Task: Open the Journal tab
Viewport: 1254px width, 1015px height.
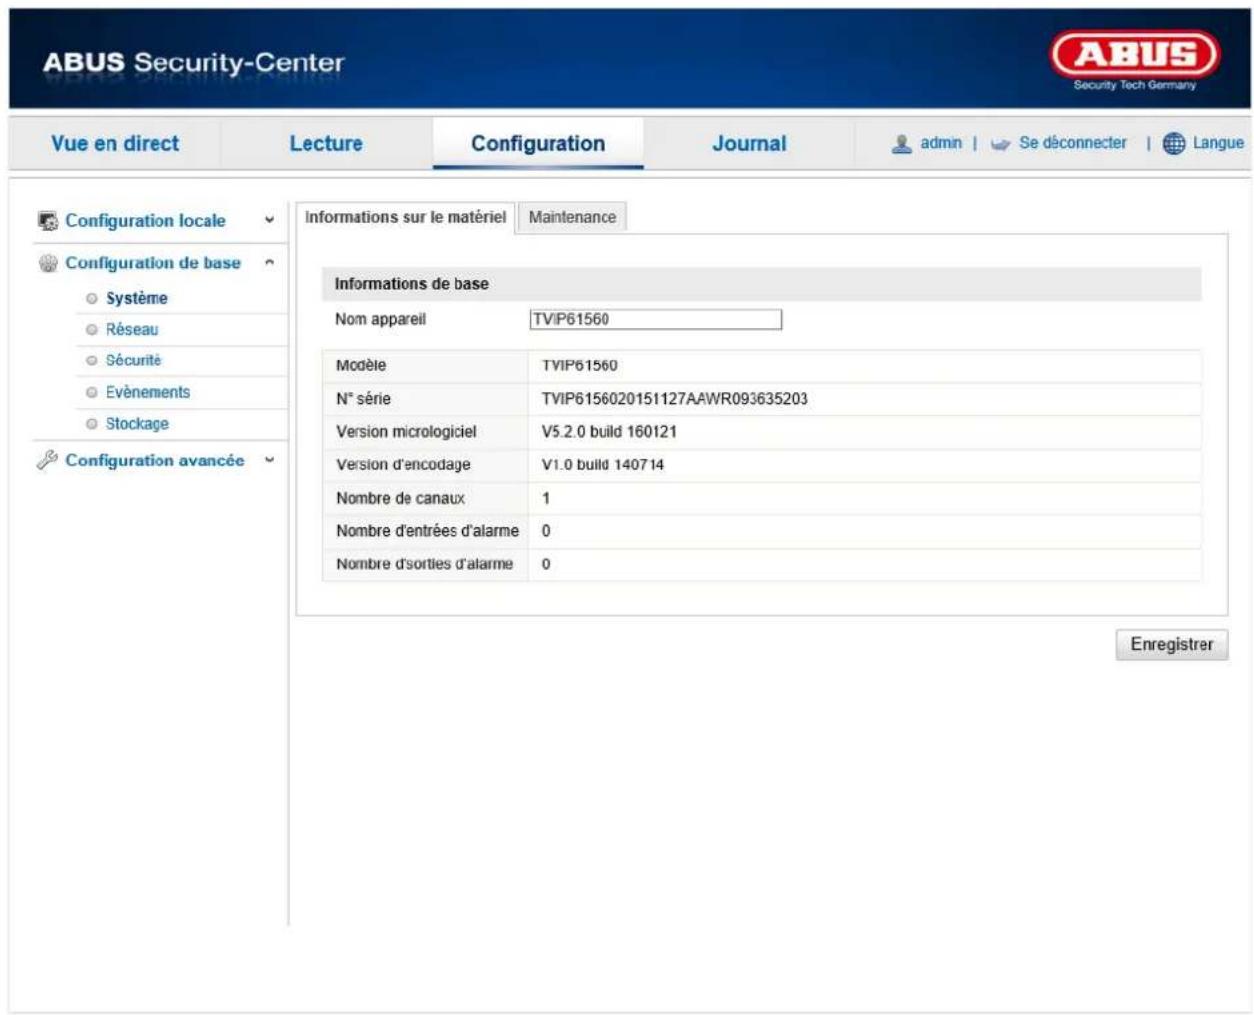Action: (x=749, y=143)
